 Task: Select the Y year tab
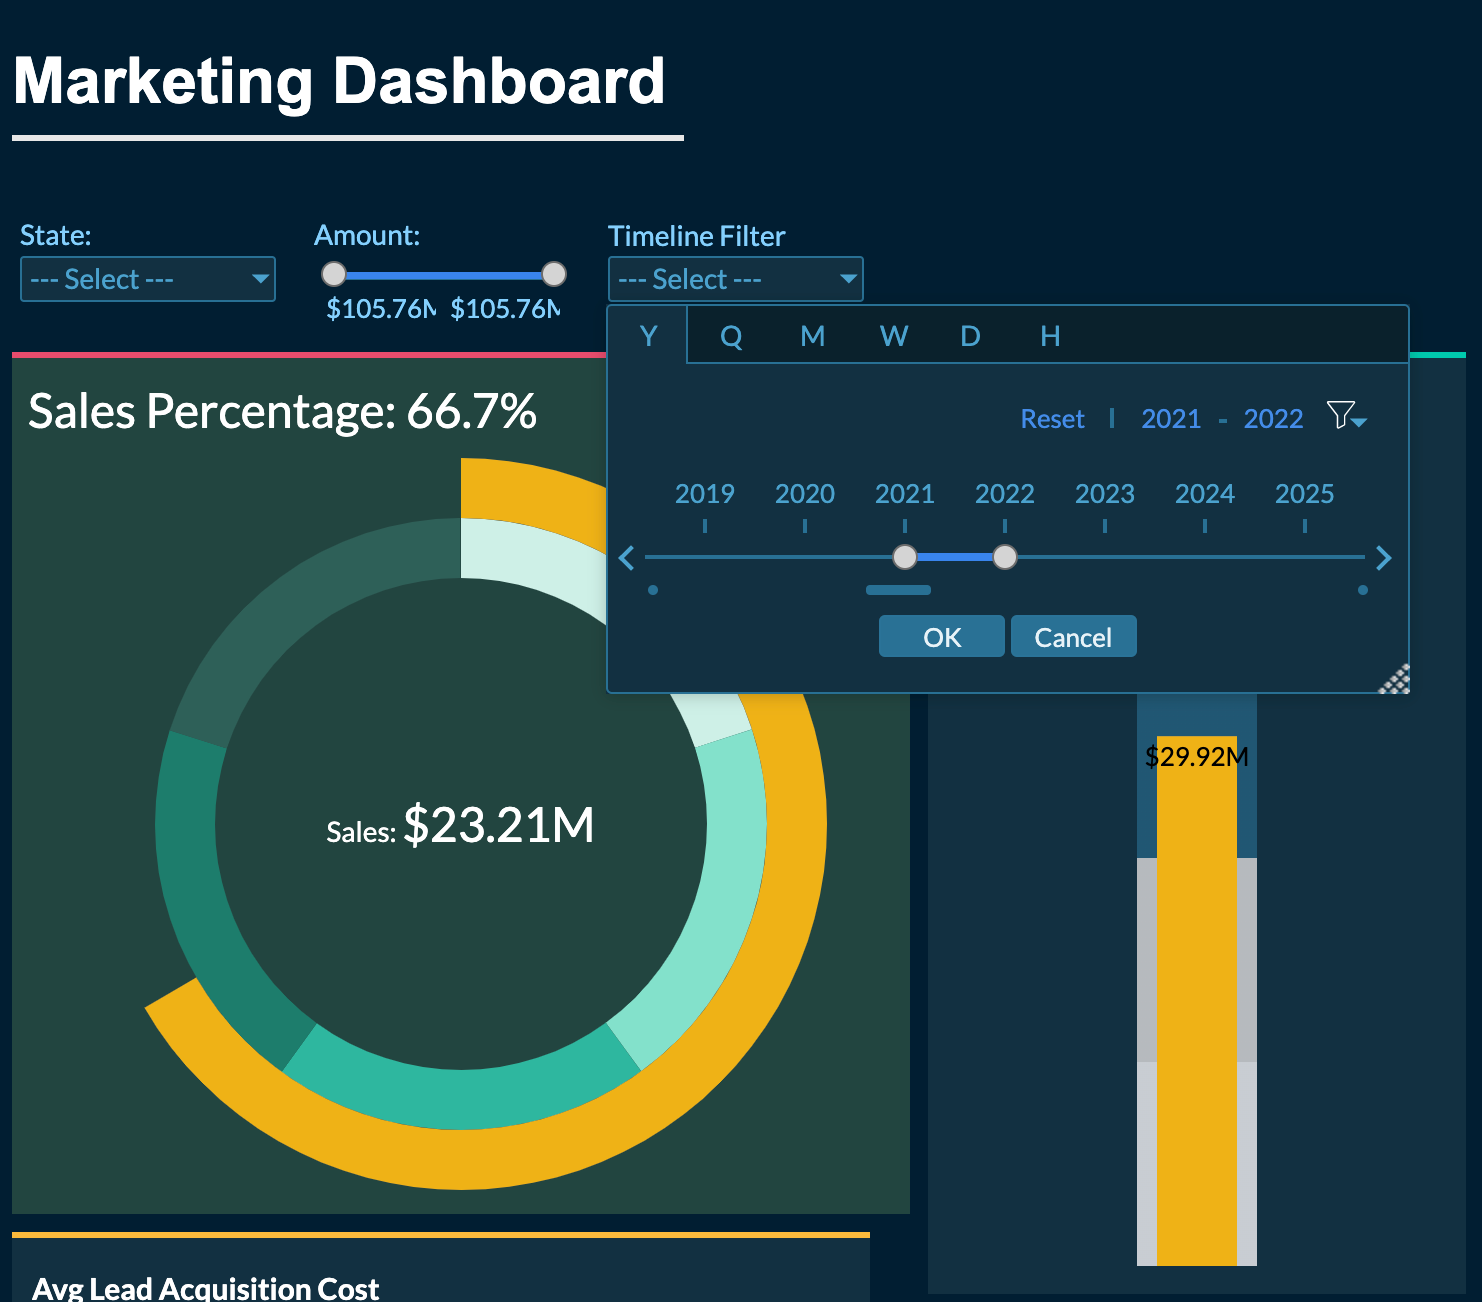click(x=648, y=336)
